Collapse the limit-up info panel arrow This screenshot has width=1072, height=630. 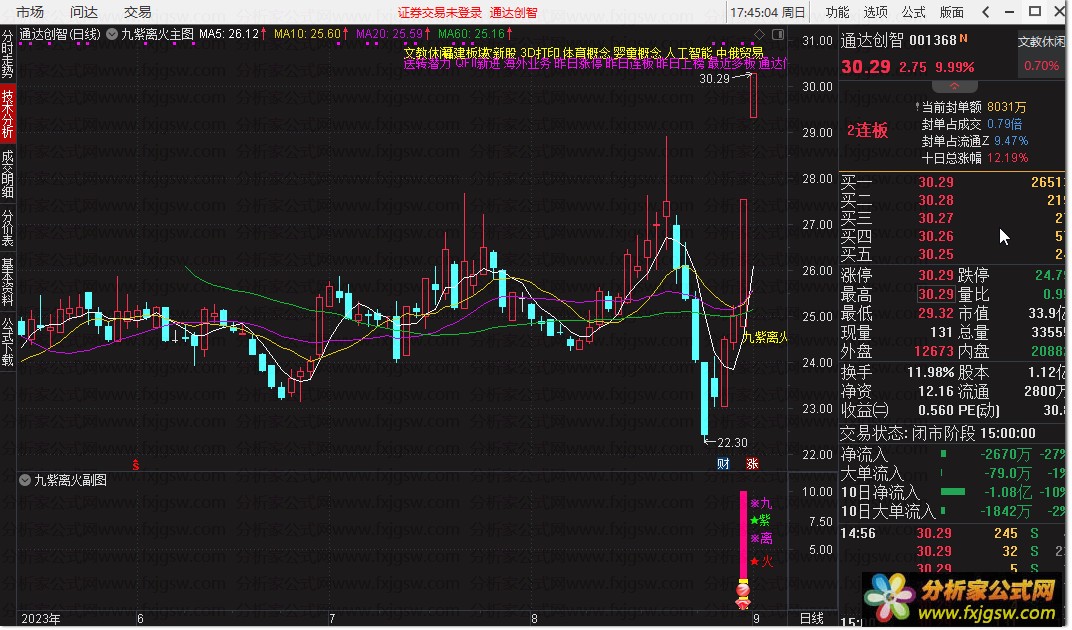[954, 86]
